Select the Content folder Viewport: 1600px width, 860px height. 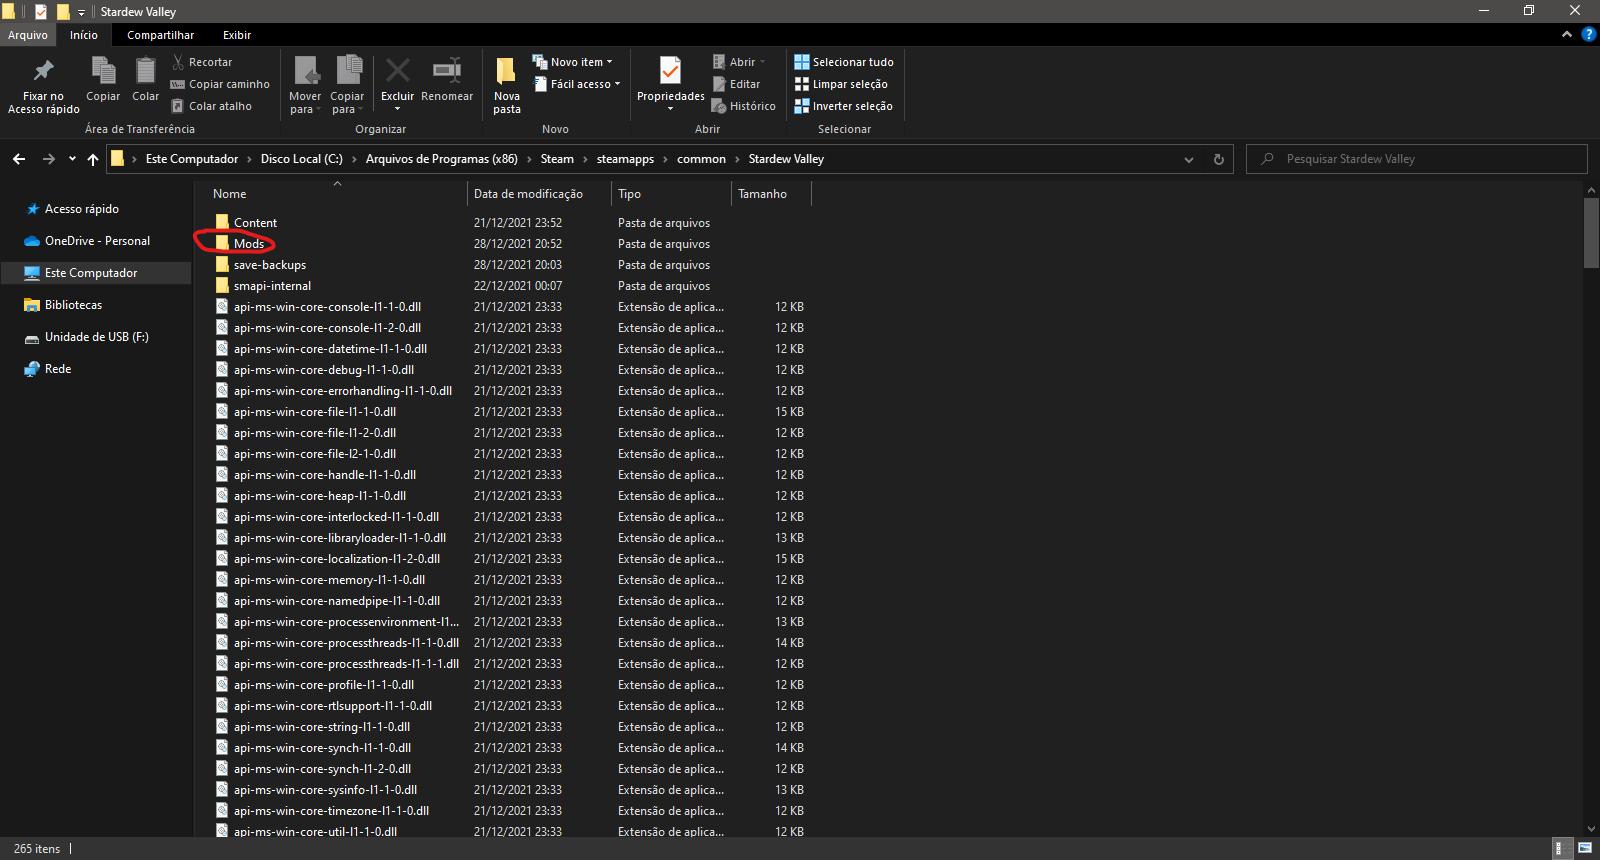click(255, 223)
